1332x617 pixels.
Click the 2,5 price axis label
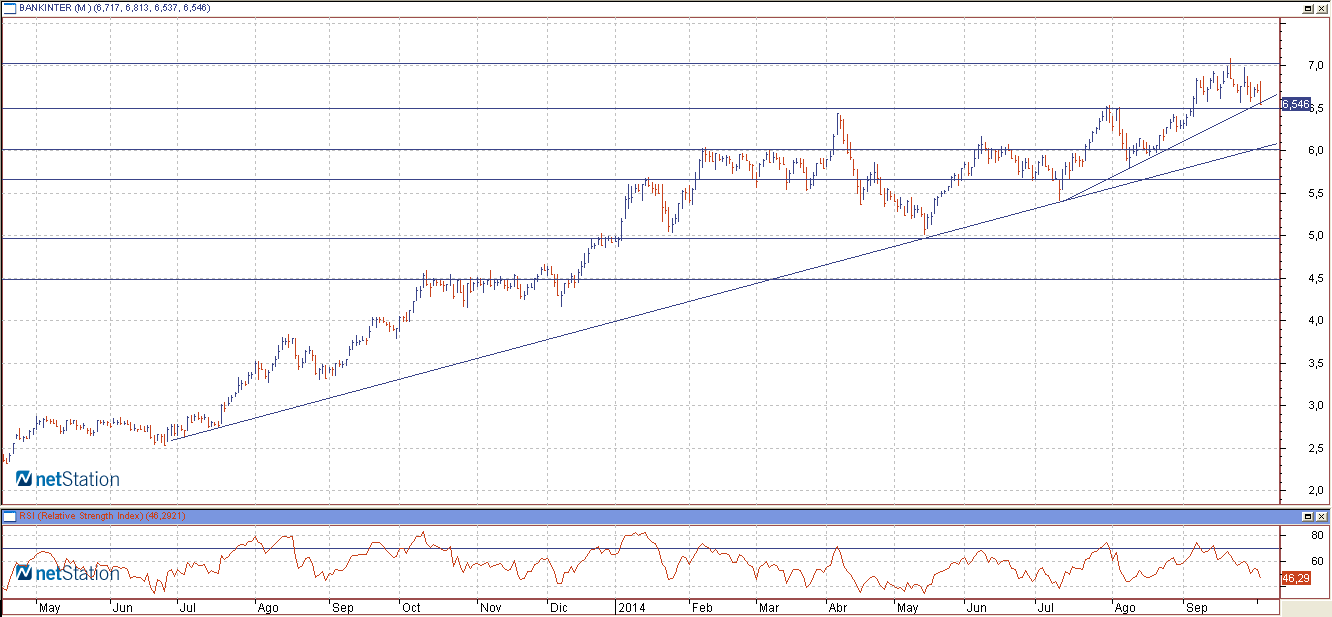[x=1315, y=449]
